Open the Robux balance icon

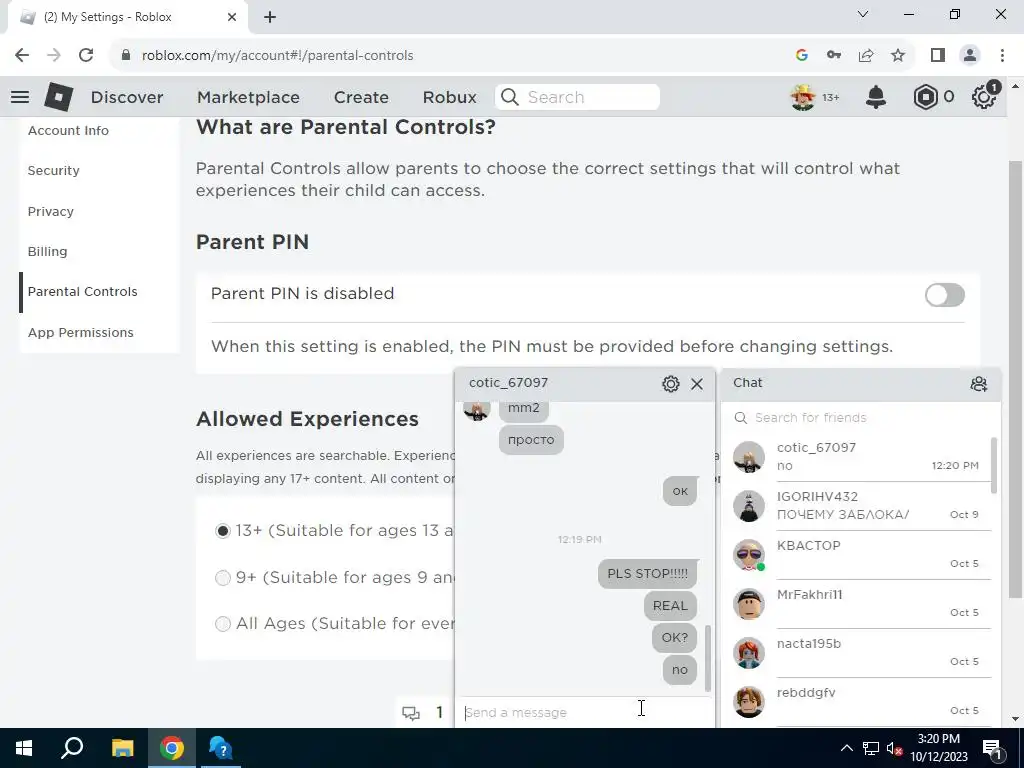point(925,97)
